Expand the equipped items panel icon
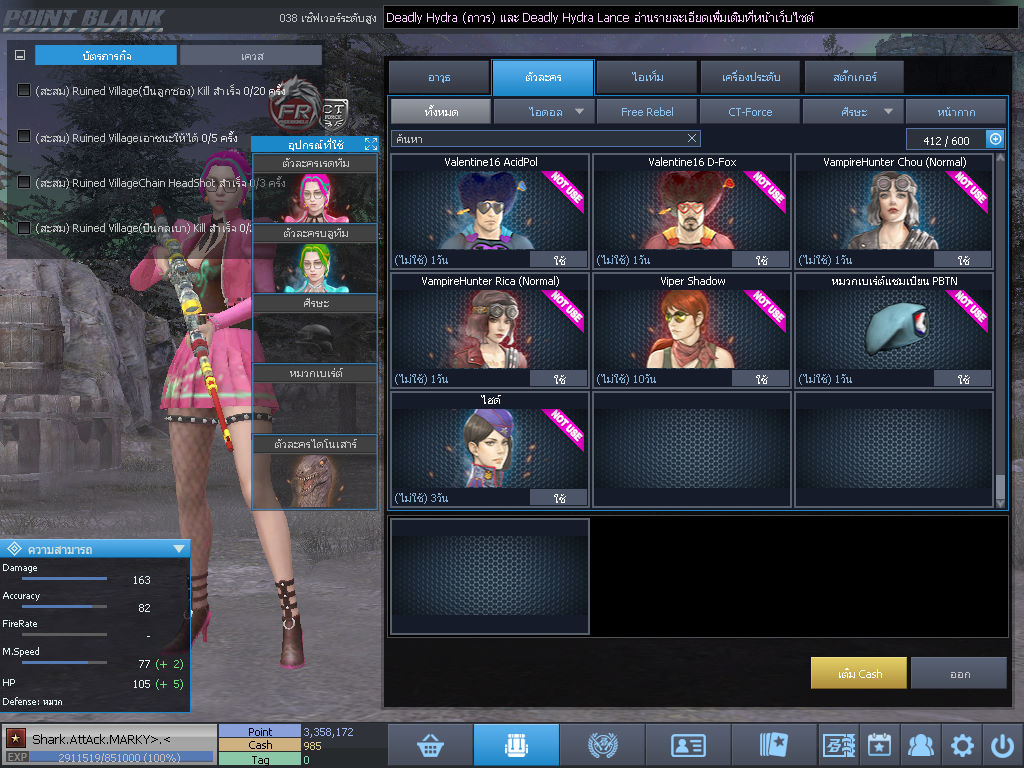Viewport: 1024px width, 768px height. (371, 144)
